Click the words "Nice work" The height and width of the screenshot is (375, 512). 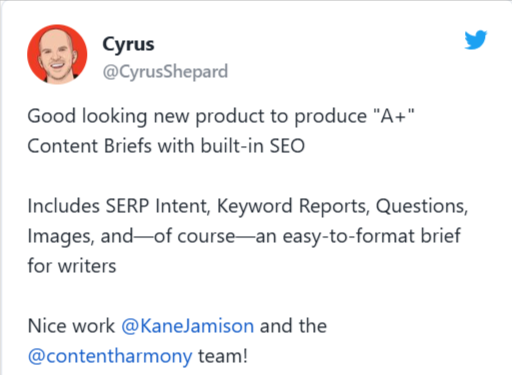tap(71, 326)
